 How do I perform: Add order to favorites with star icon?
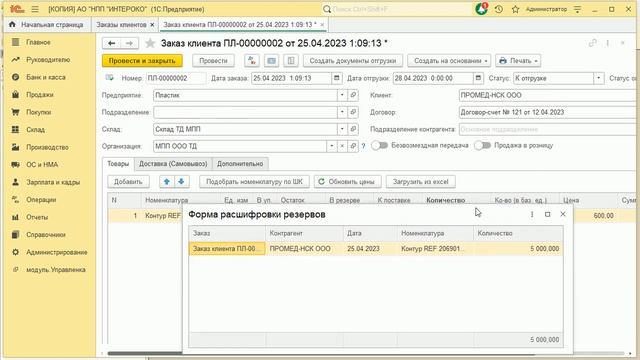tap(150, 43)
